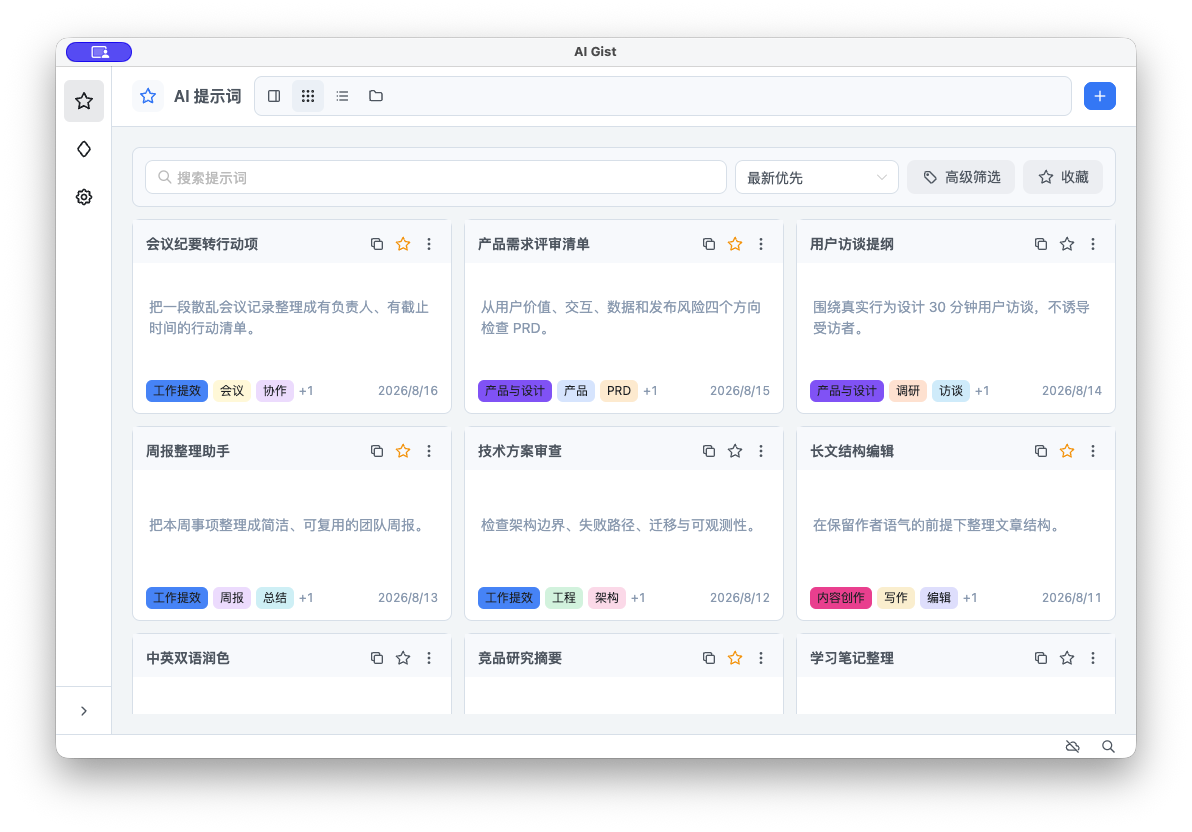Viewport: 1192px width, 832px height.
Task: Favorite the 中英双语润色 card
Action: [x=403, y=658]
